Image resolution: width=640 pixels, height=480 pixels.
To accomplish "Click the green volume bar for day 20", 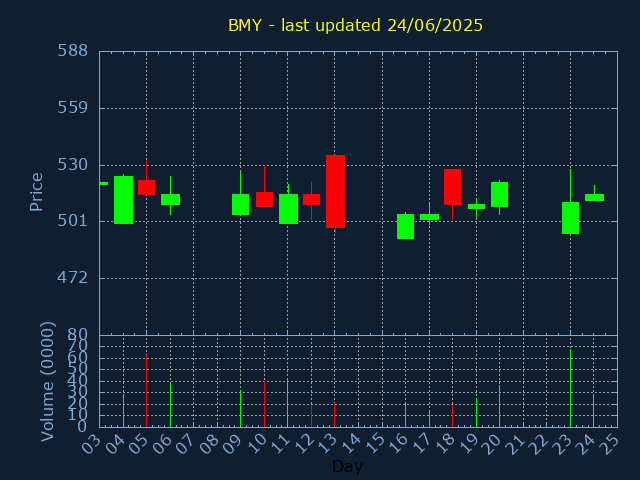I will coord(499,406).
